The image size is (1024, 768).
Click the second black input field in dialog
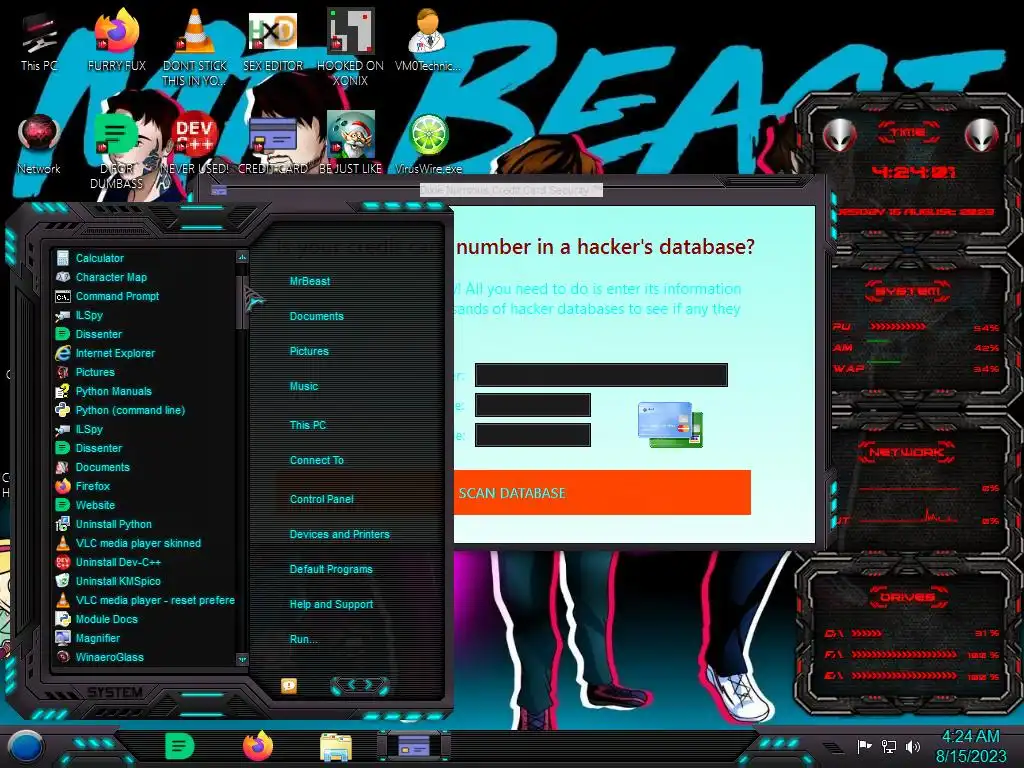[x=532, y=404]
